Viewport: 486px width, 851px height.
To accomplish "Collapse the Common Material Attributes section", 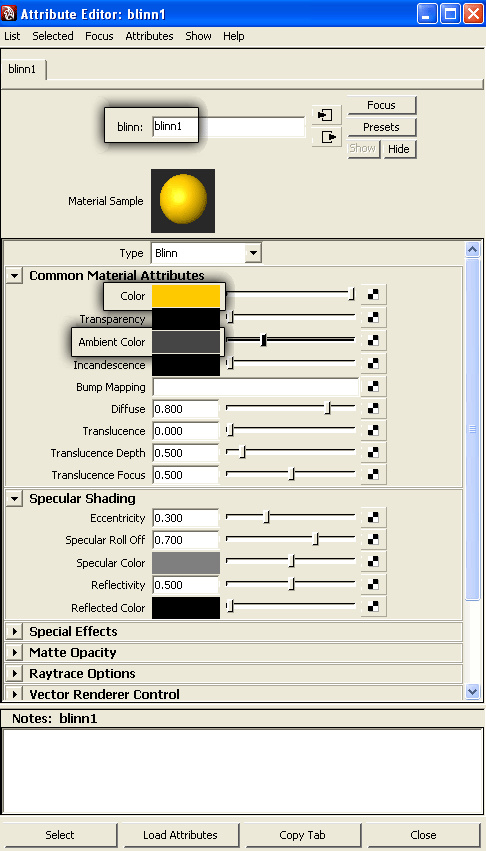I will click(x=15, y=276).
